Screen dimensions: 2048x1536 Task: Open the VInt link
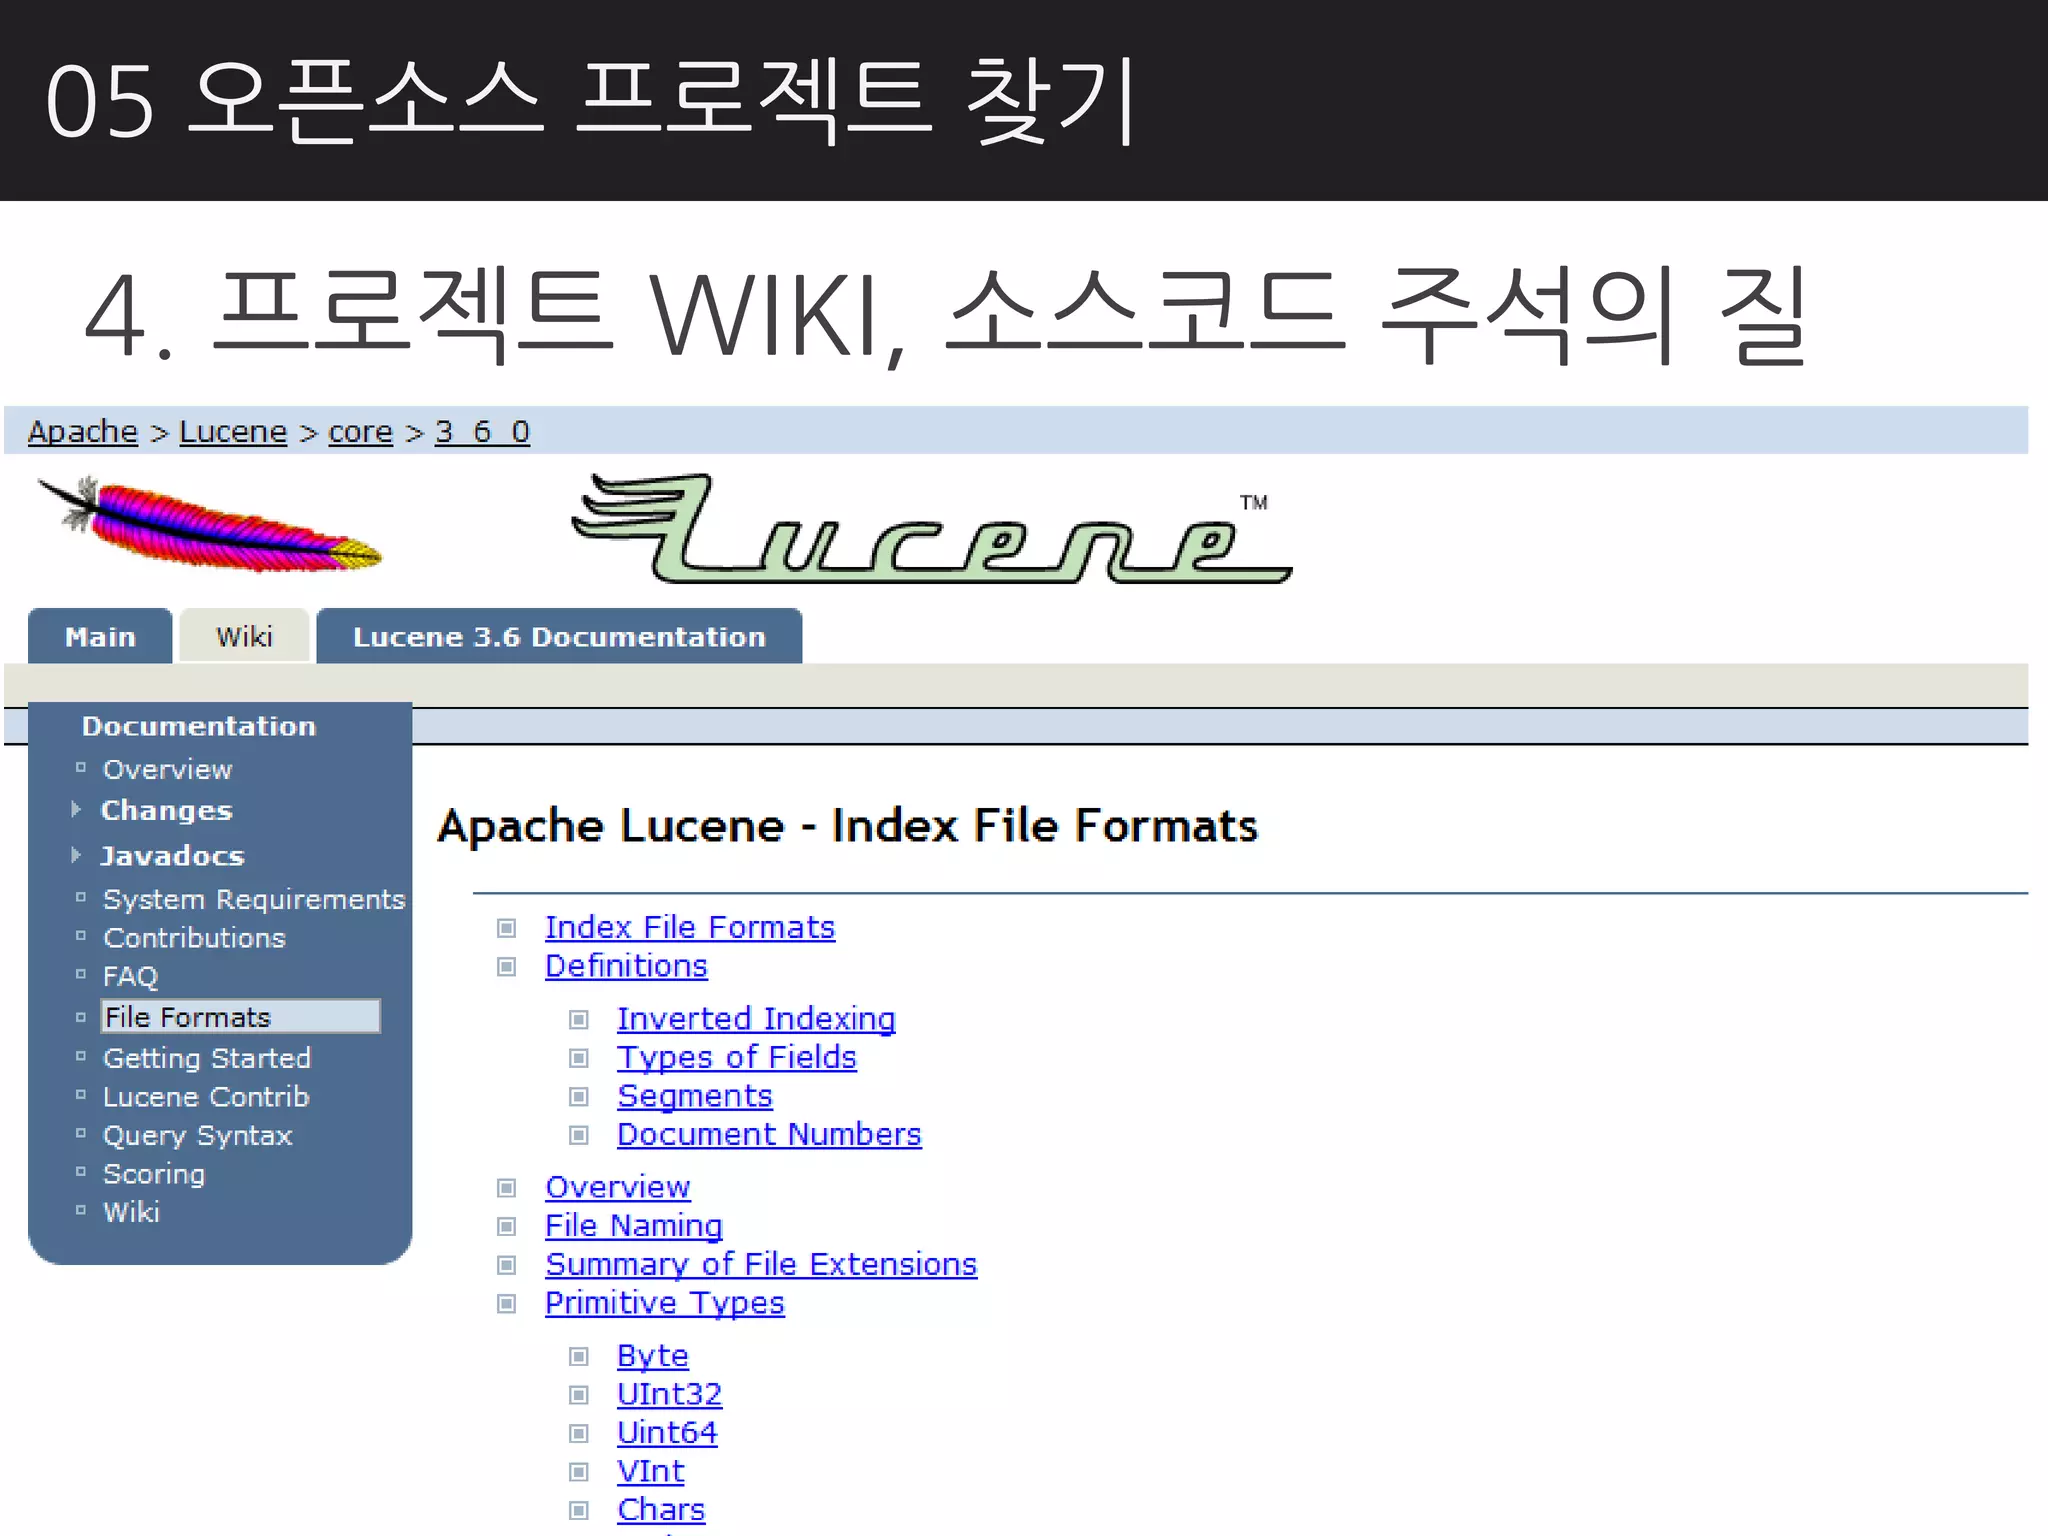(x=651, y=1472)
